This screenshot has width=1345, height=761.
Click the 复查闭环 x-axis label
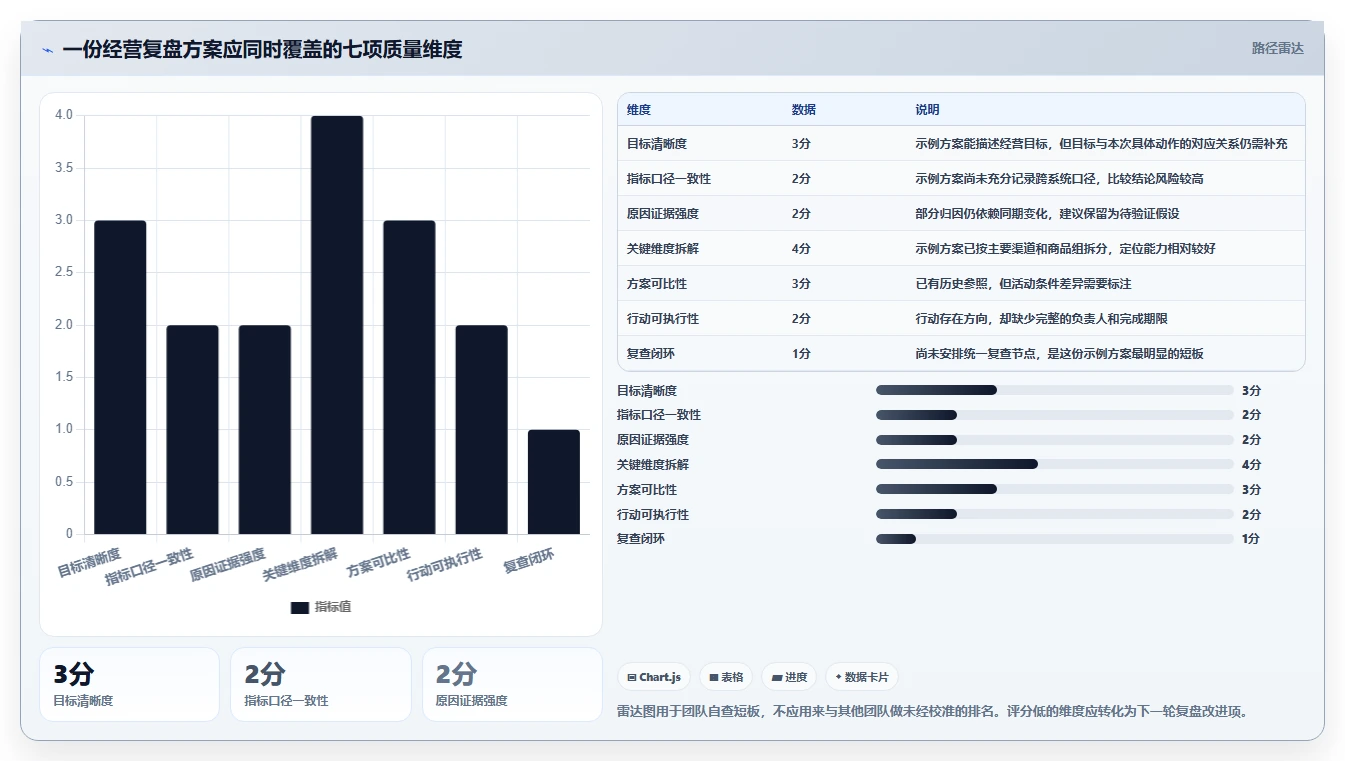point(529,561)
